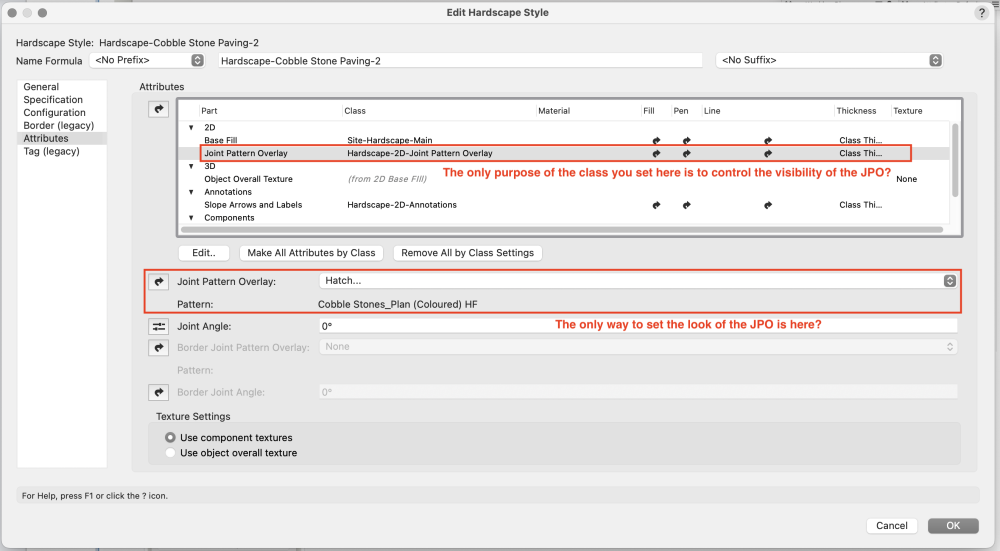This screenshot has height=551, width=1000.
Task: Open the Joint Pattern Overlay Hatch dropdown
Action: [x=637, y=281]
